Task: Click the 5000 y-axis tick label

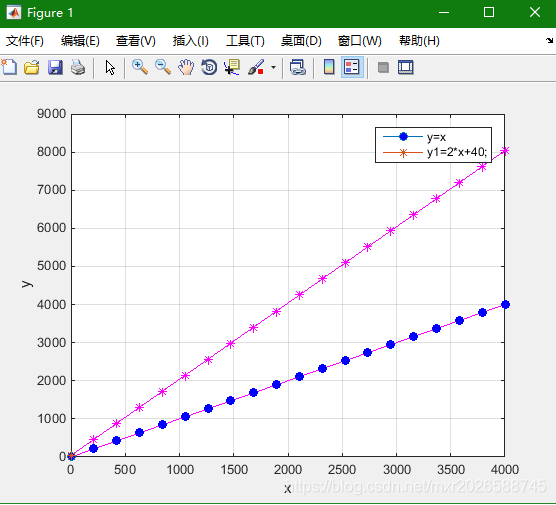Action: coord(51,266)
